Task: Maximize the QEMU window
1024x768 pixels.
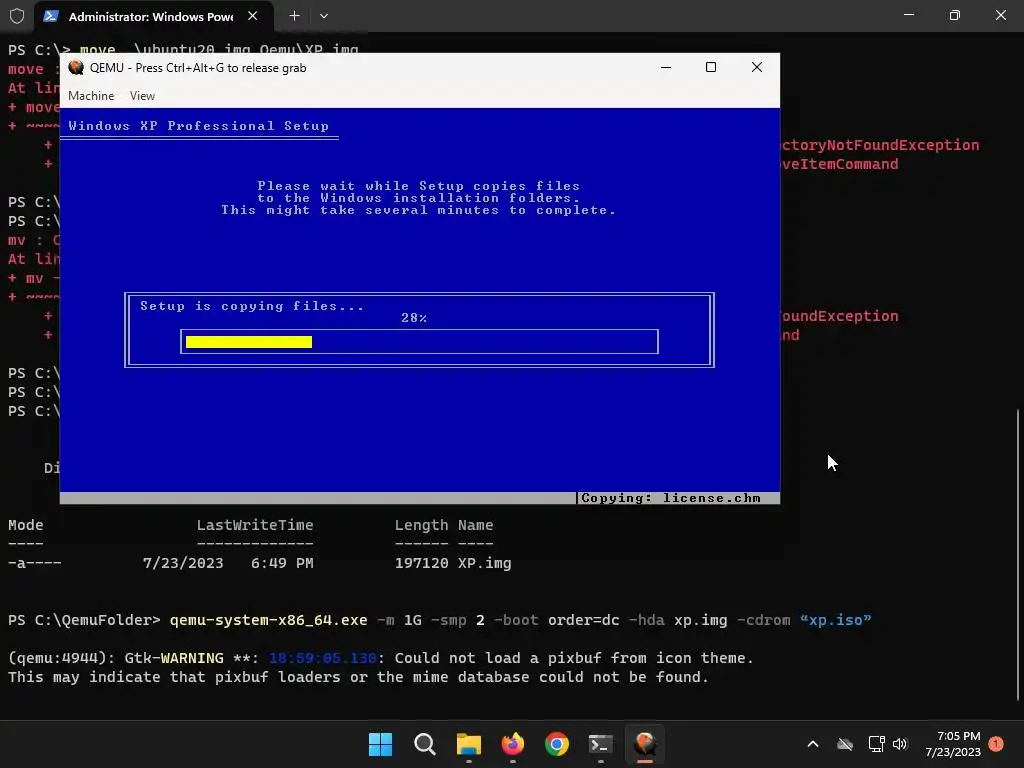Action: tap(711, 67)
